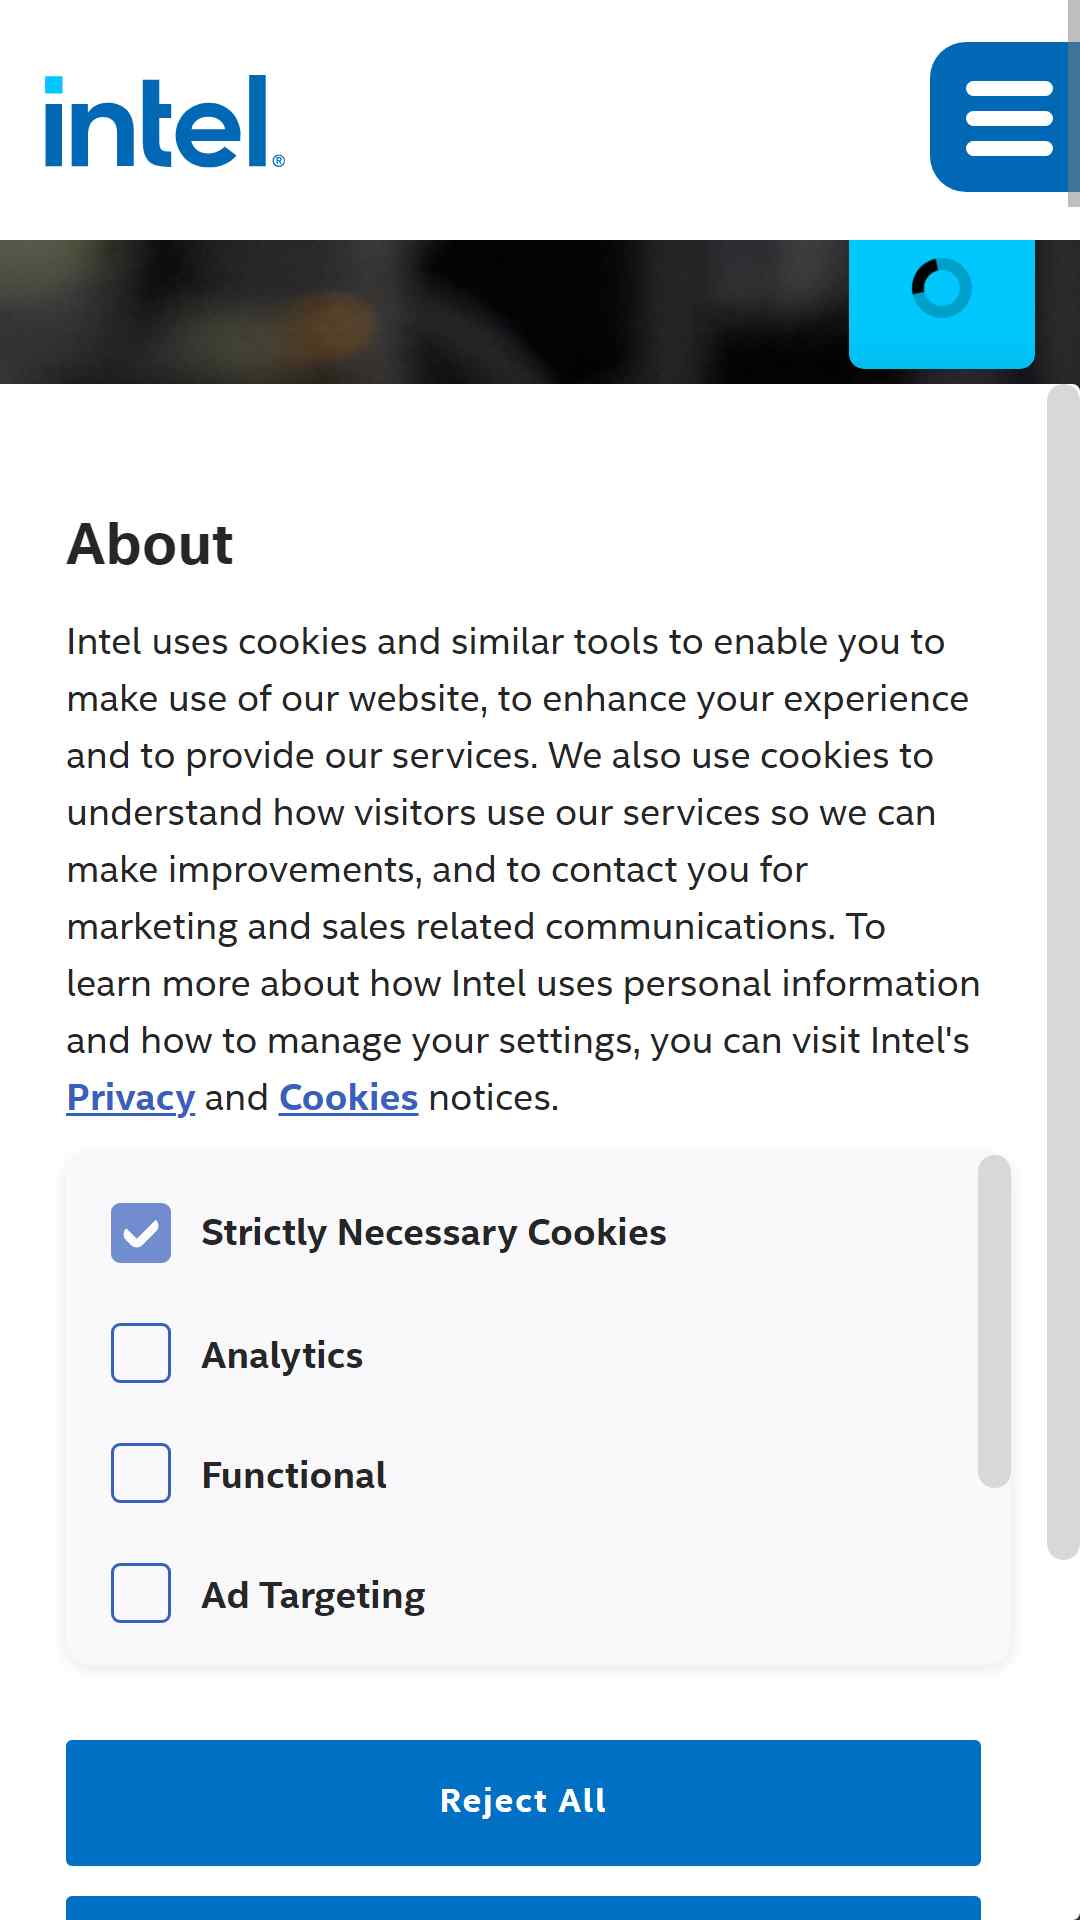Click the partially visible button below Reject All

523,1908
